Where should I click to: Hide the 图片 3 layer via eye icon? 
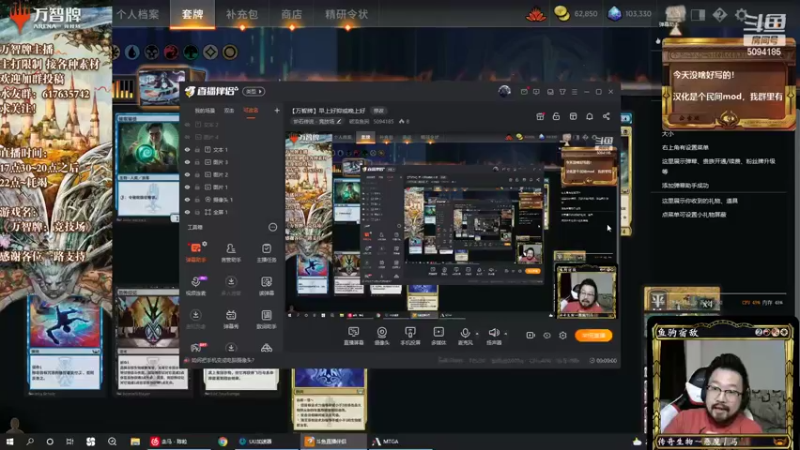pyautogui.click(x=187, y=162)
